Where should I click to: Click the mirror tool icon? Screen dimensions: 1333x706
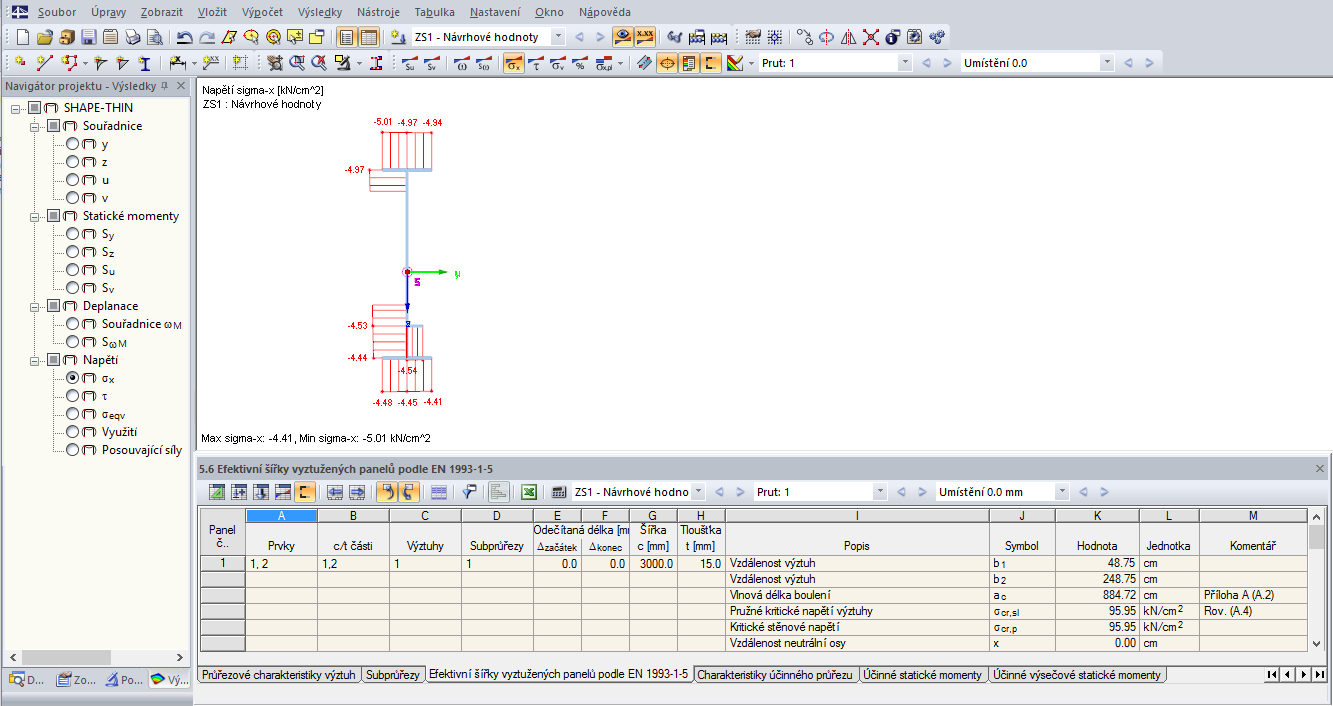848,37
